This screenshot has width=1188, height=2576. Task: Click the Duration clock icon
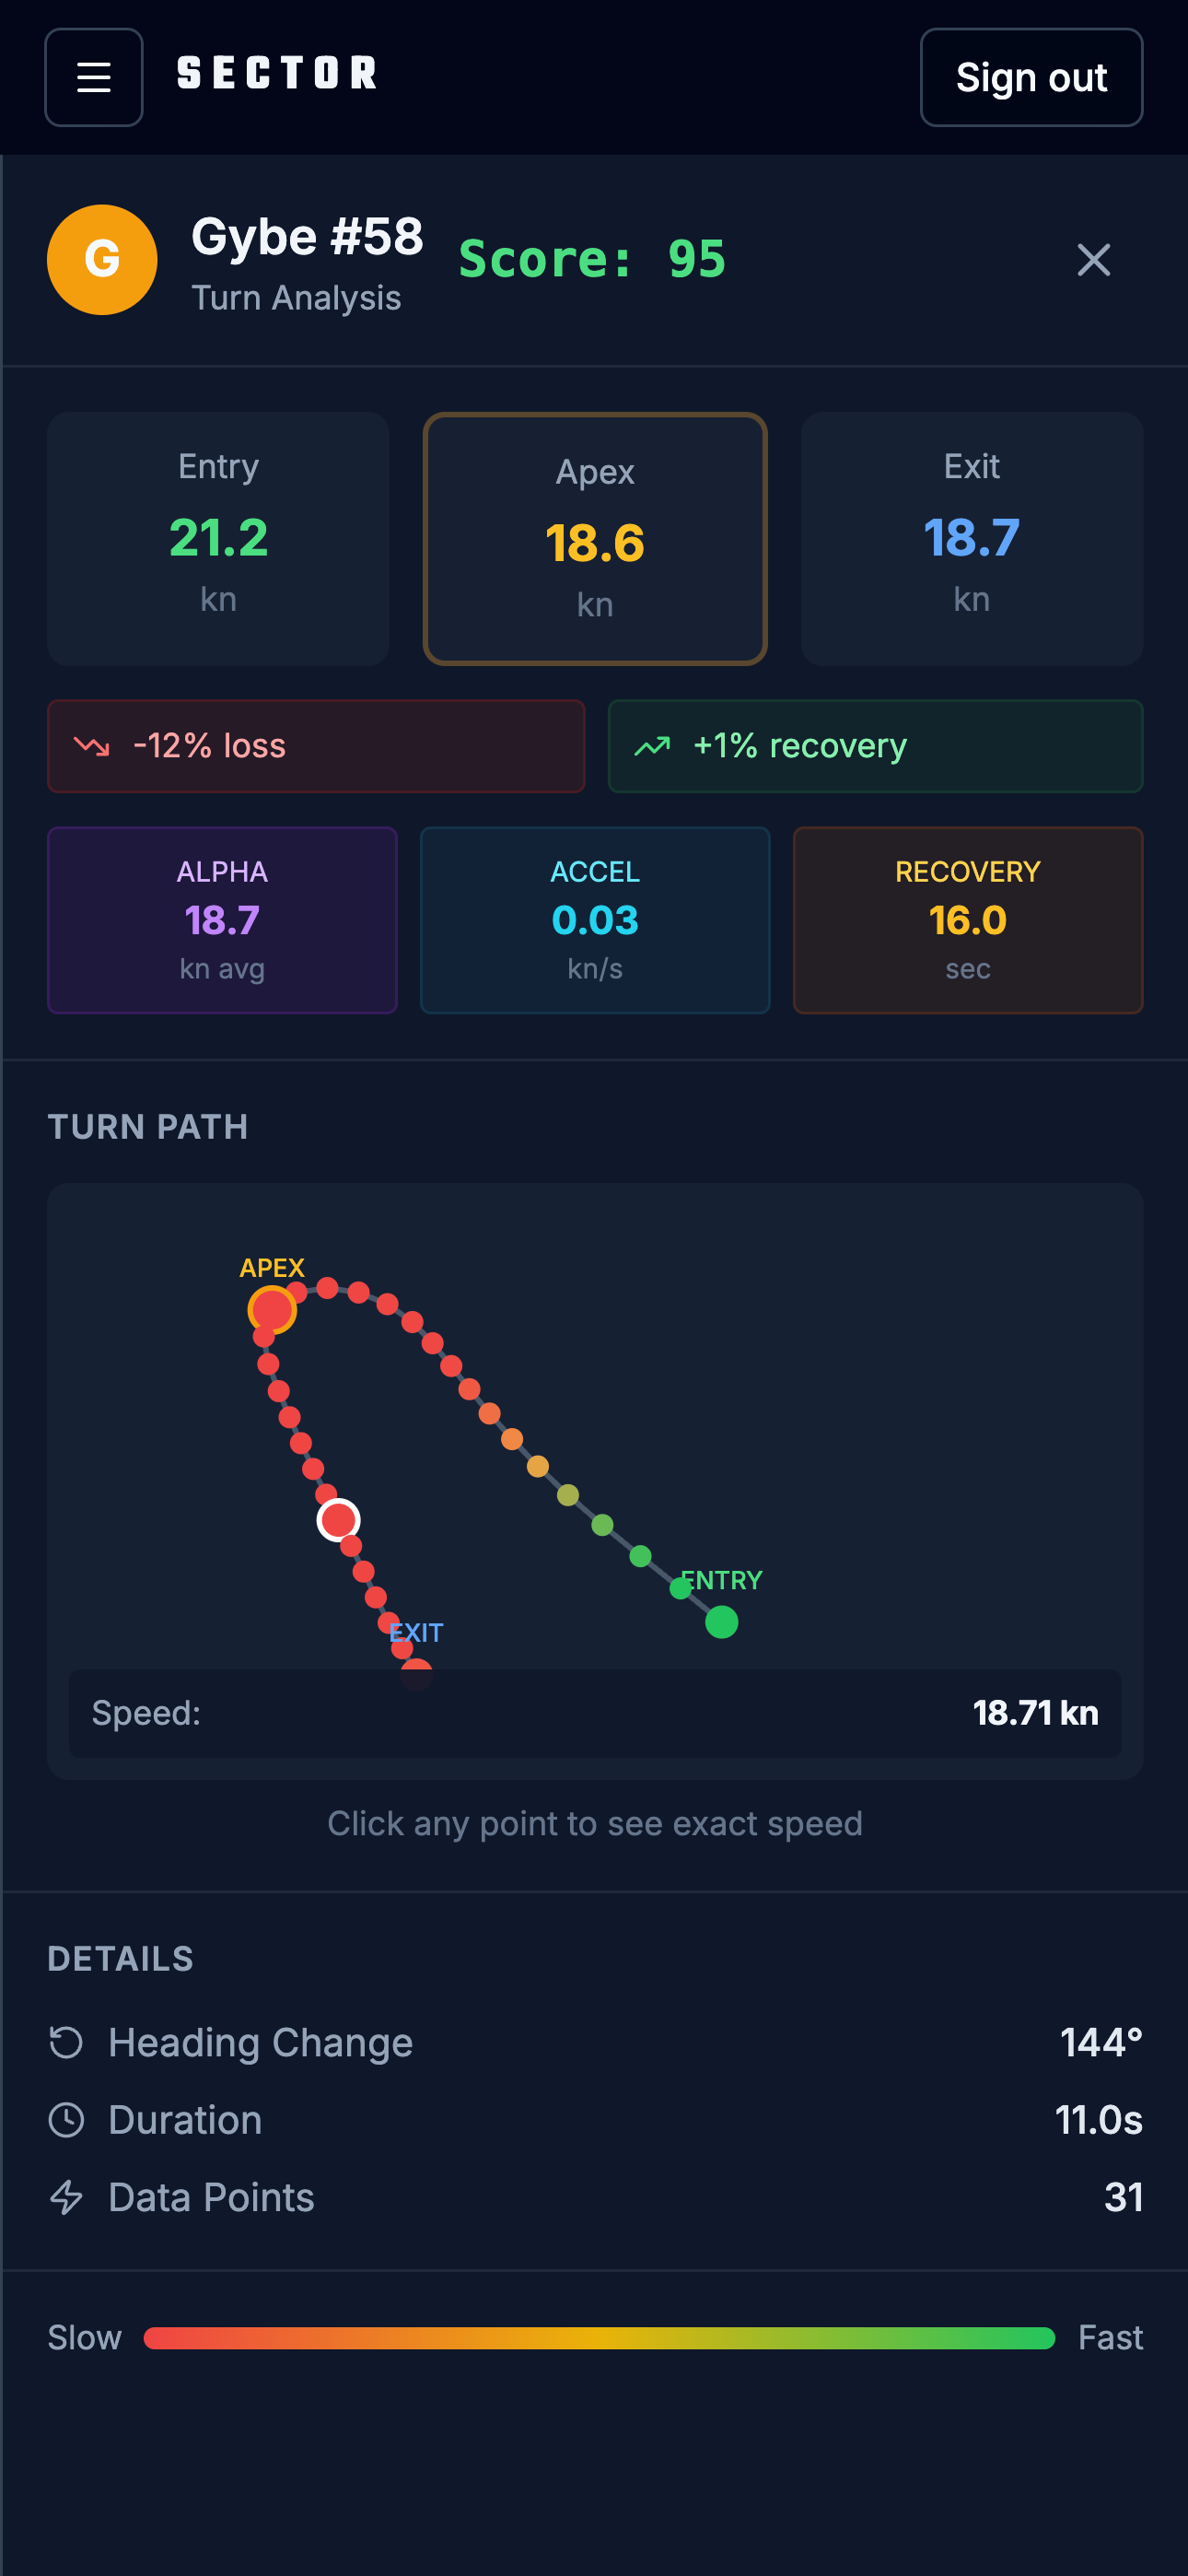pos(66,2119)
